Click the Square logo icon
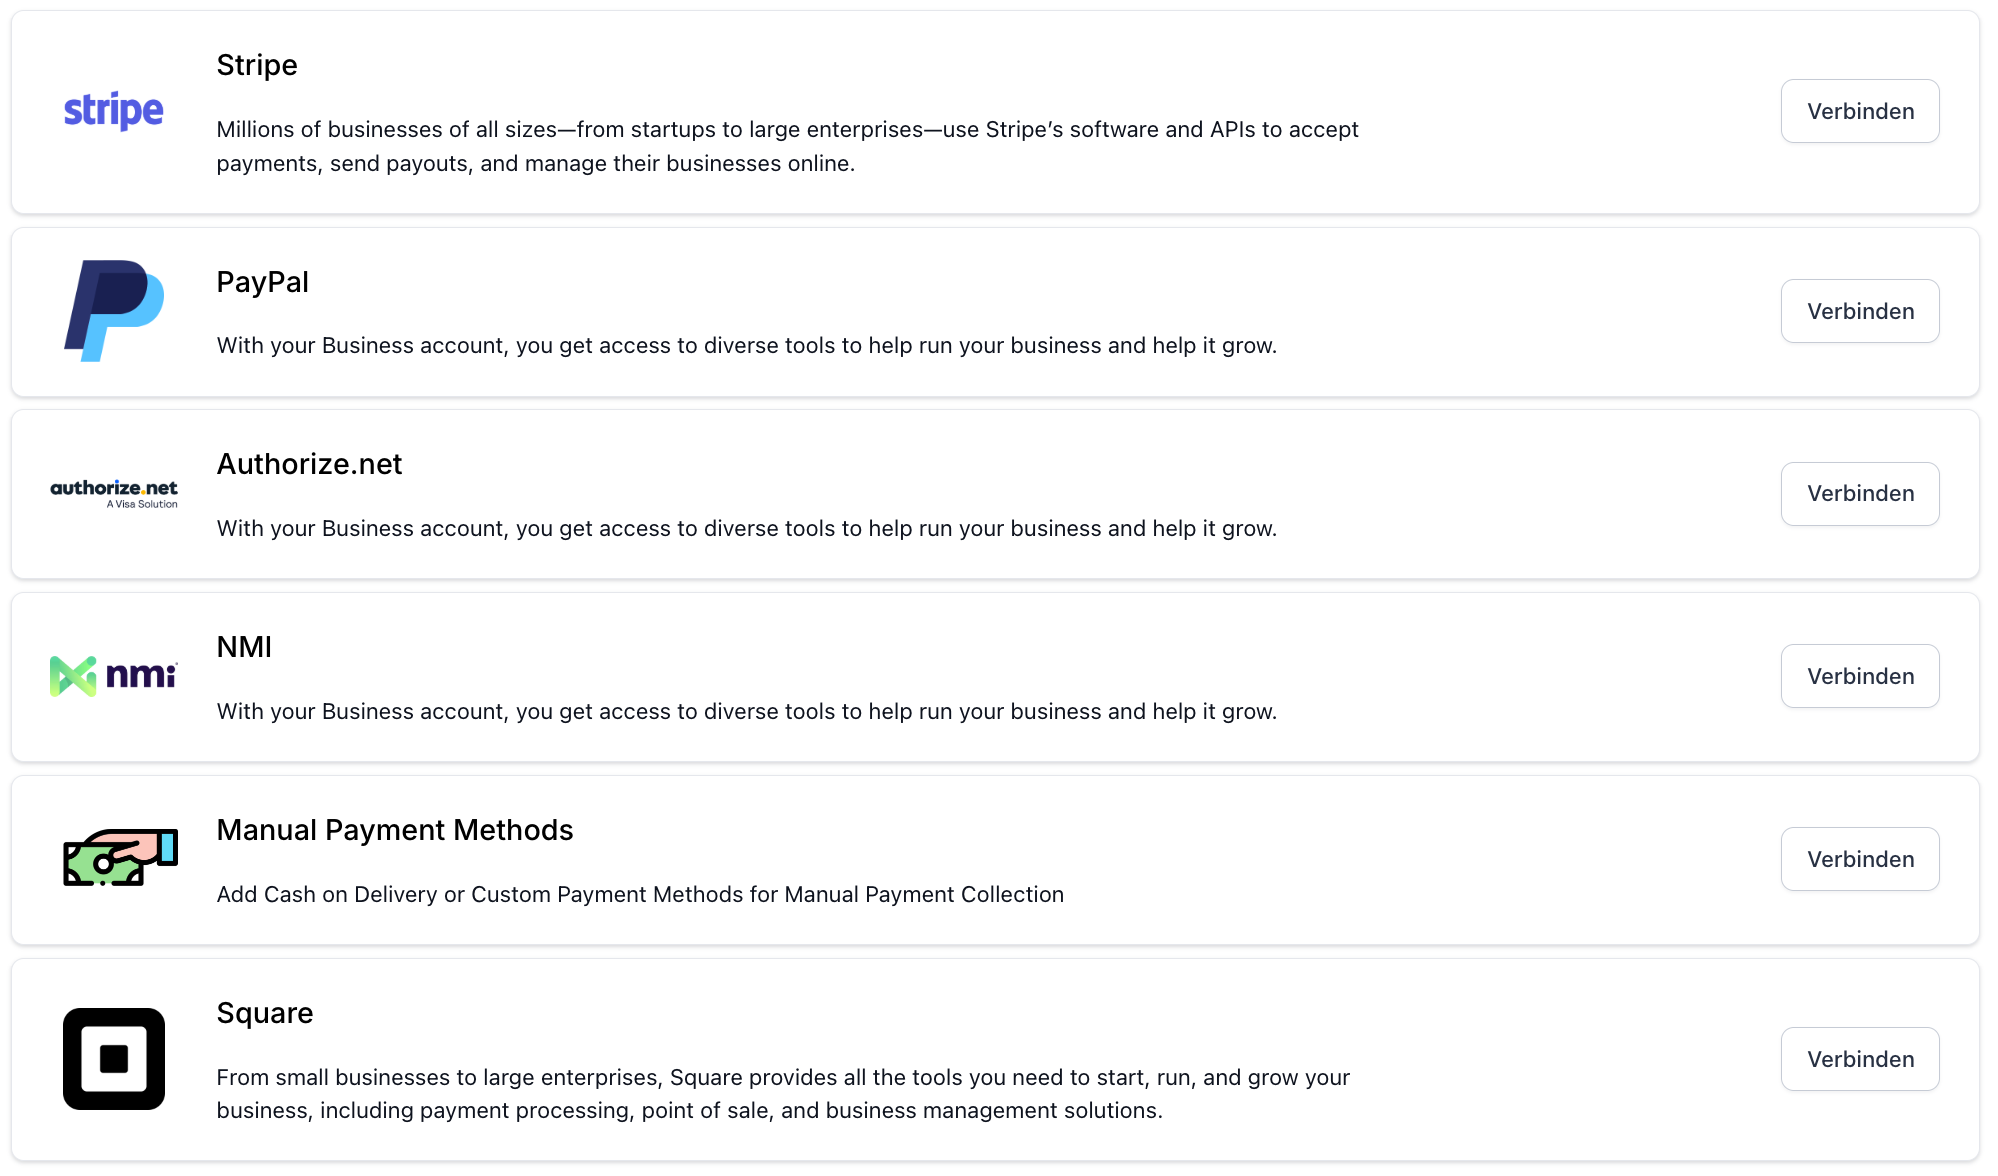The width and height of the screenshot is (1998, 1176). click(x=113, y=1058)
